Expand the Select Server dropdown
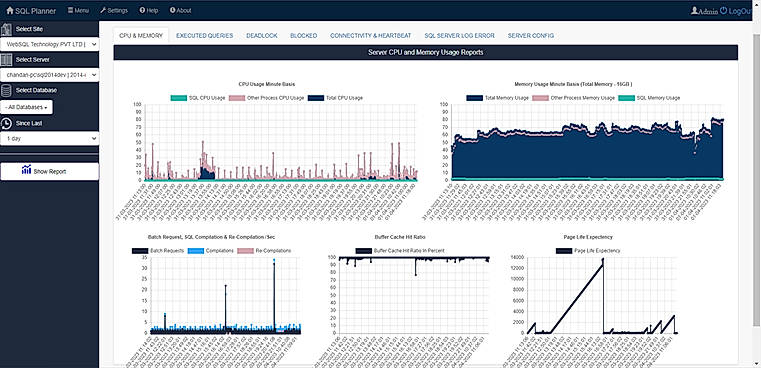 [50, 75]
